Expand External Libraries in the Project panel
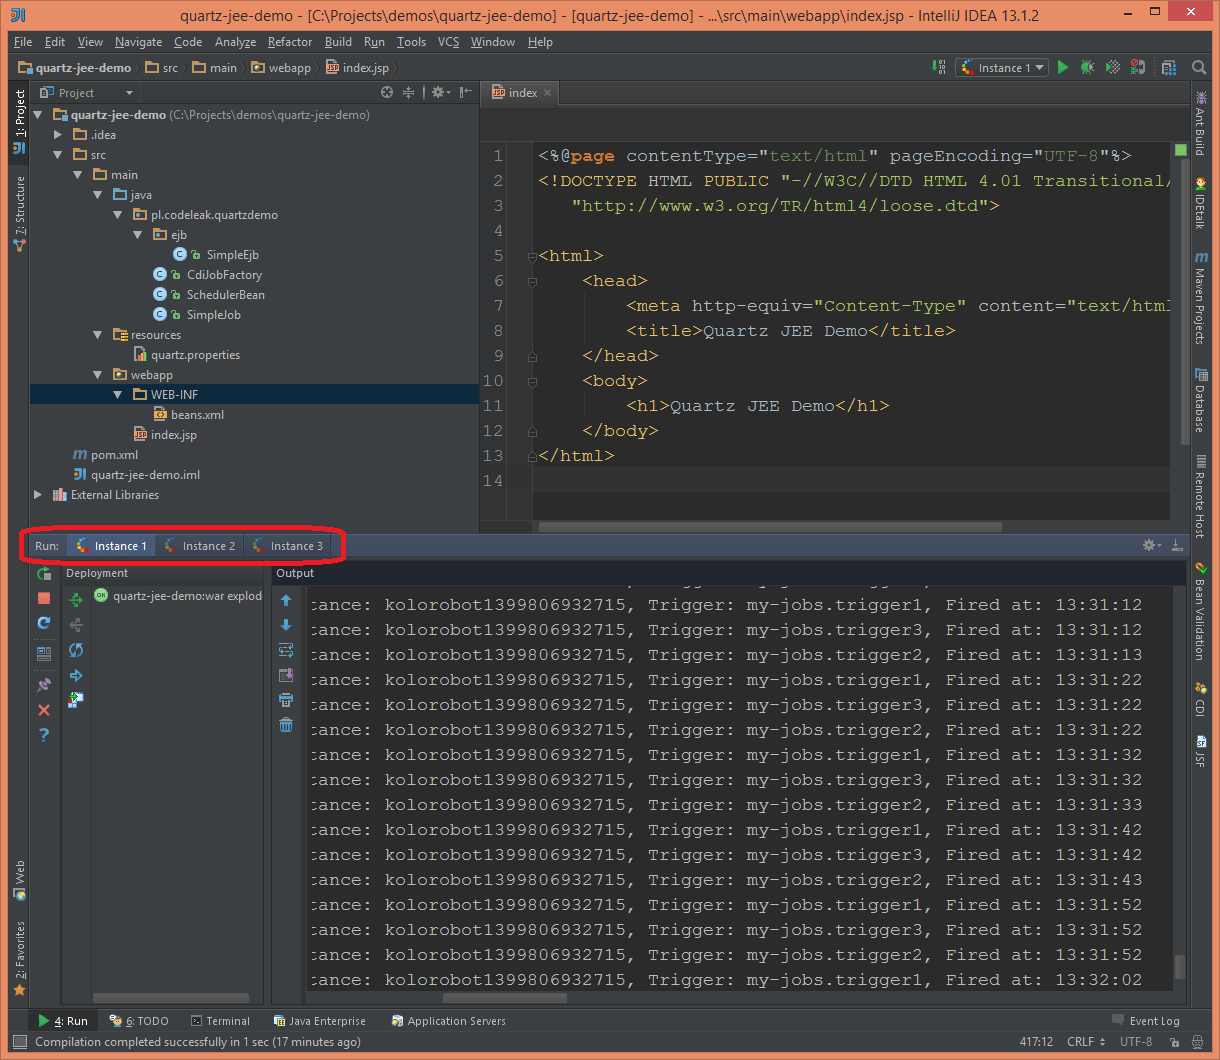Image resolution: width=1220 pixels, height=1060 pixels. [x=37, y=494]
